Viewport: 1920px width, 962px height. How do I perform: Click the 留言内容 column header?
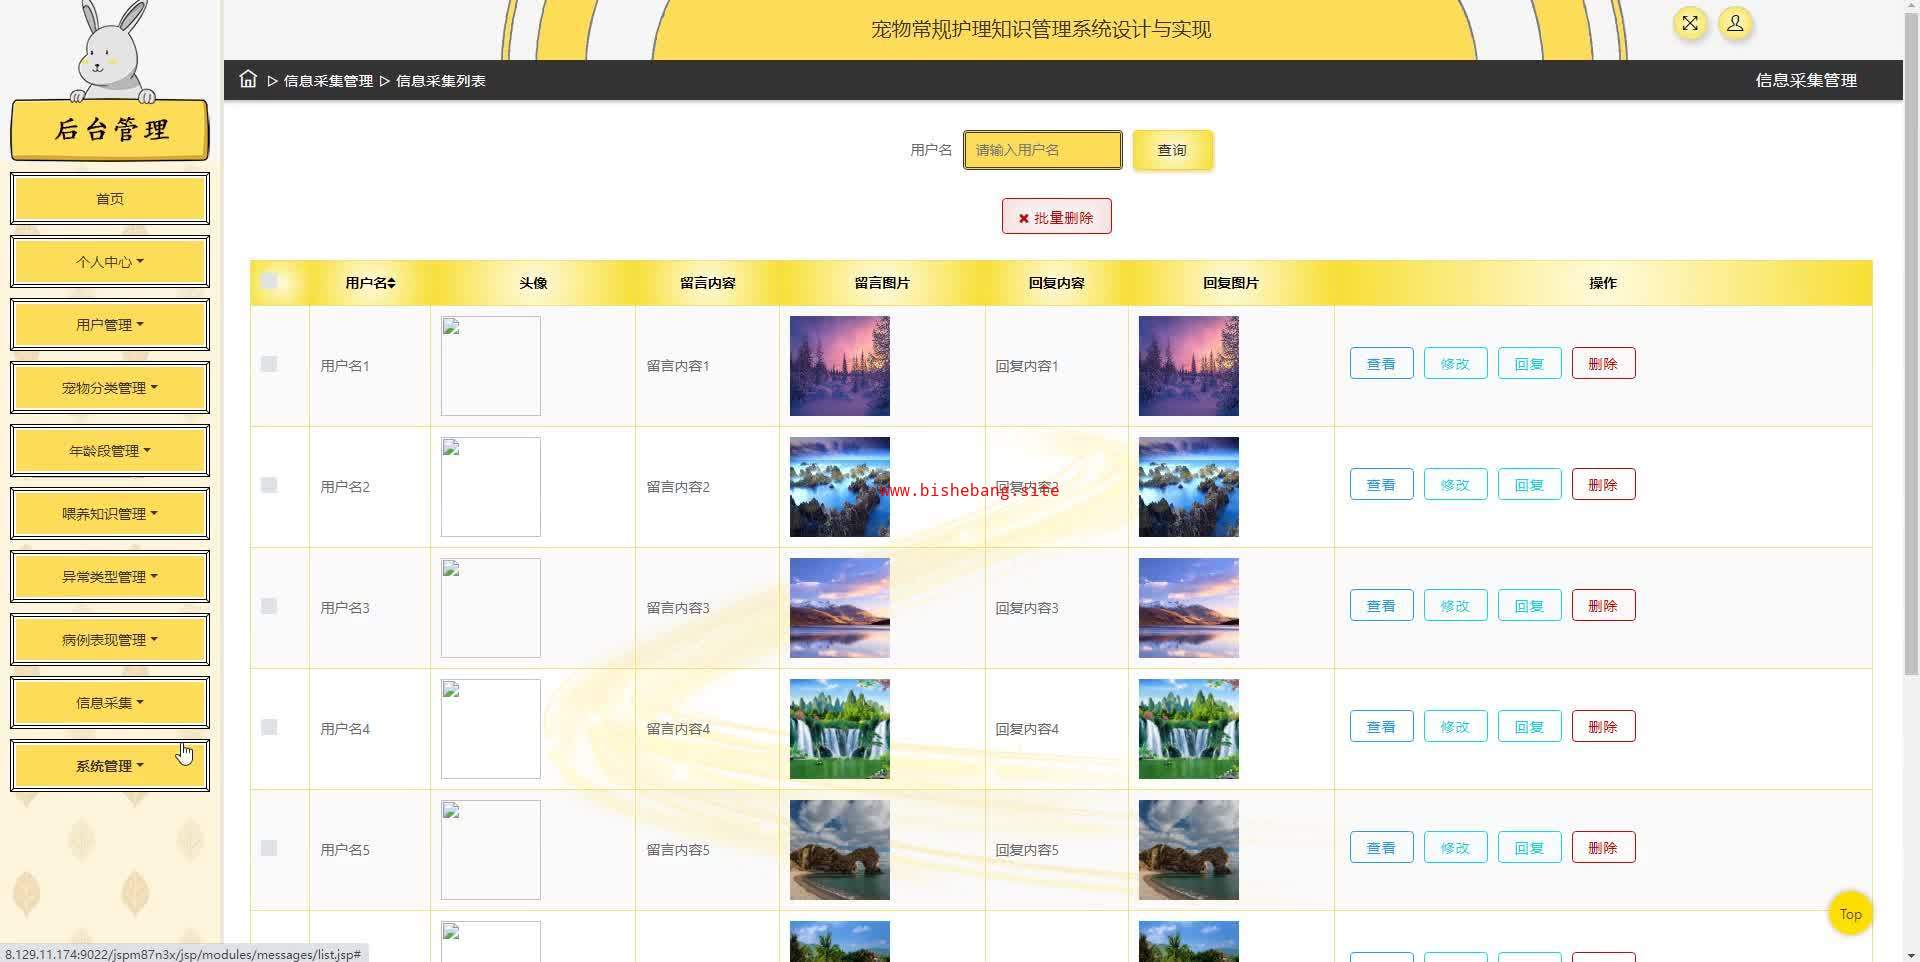[708, 283]
